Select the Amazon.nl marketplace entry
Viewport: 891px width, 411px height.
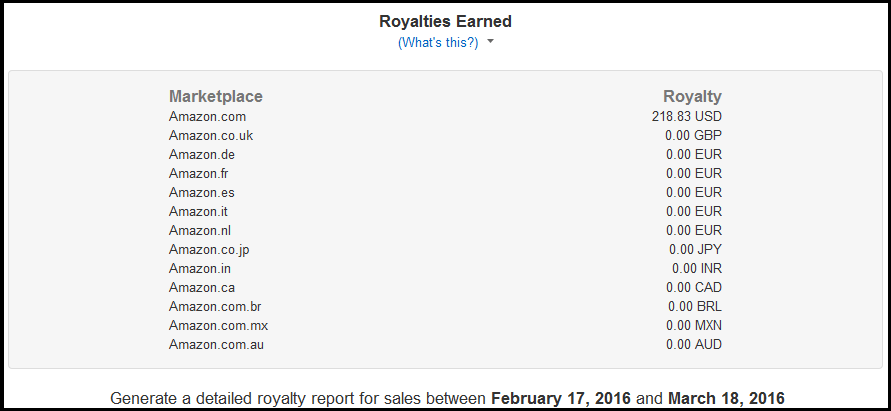point(199,230)
